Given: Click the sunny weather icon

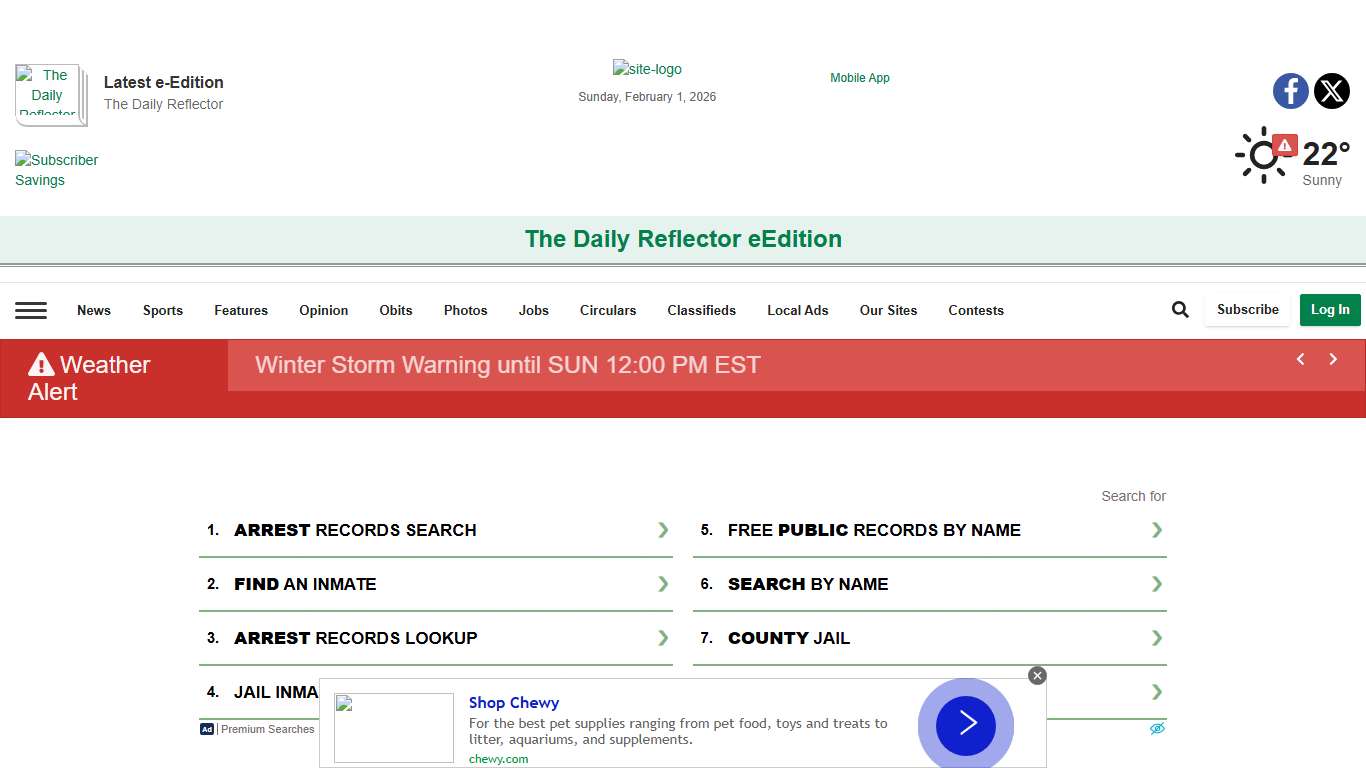Looking at the screenshot, I should pos(1262,156).
